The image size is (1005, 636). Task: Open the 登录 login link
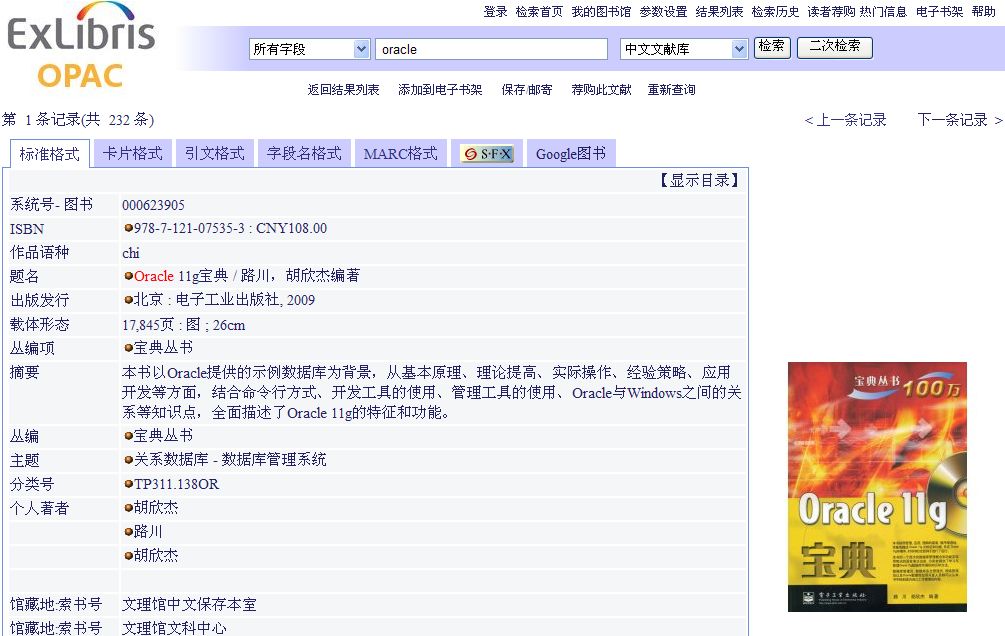[495, 12]
